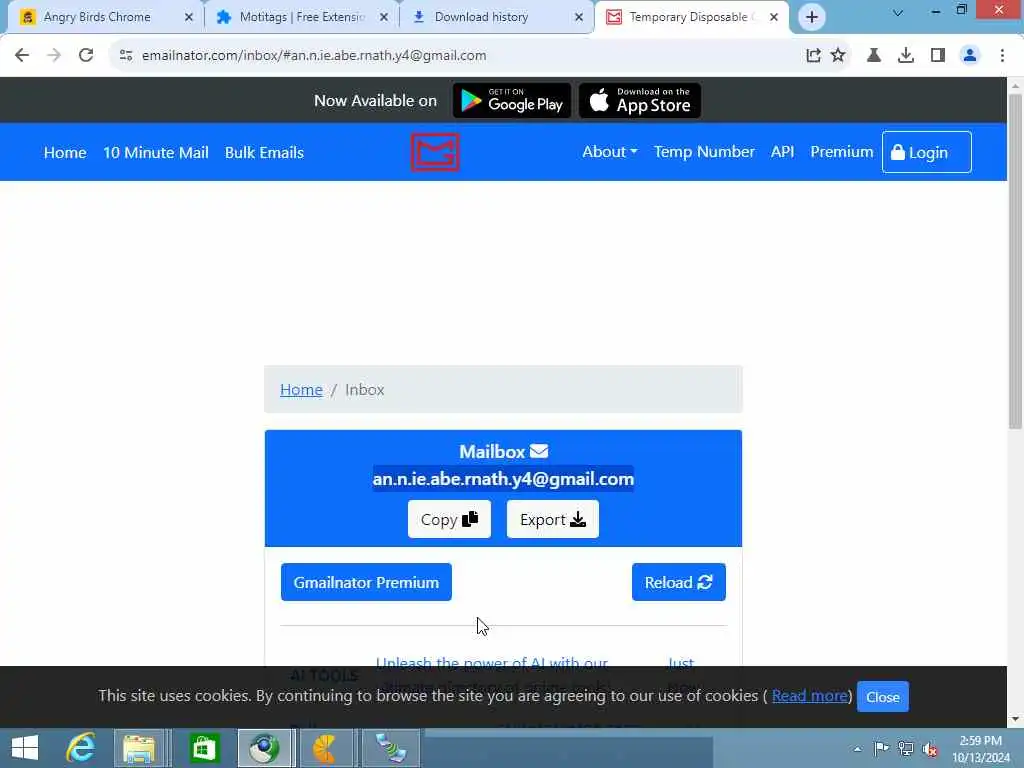Close the Temporary Disposable tab

[x=774, y=17]
